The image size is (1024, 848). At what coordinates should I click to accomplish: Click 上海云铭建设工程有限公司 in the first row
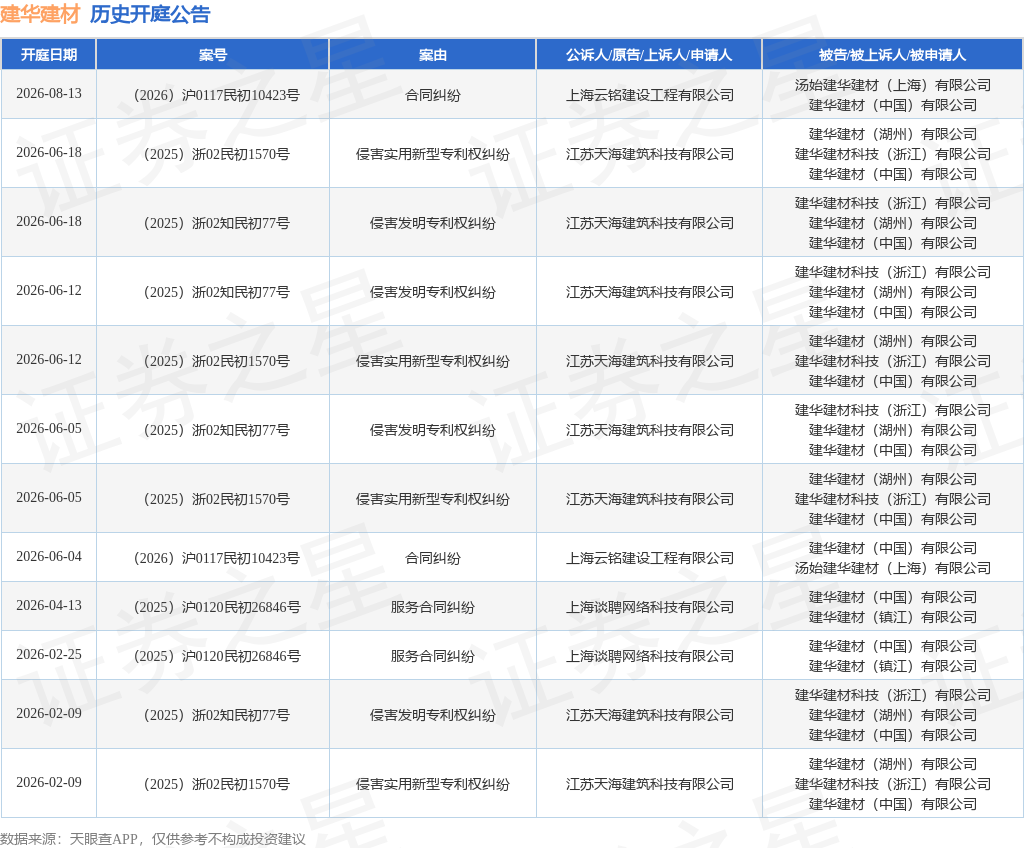[x=650, y=95]
